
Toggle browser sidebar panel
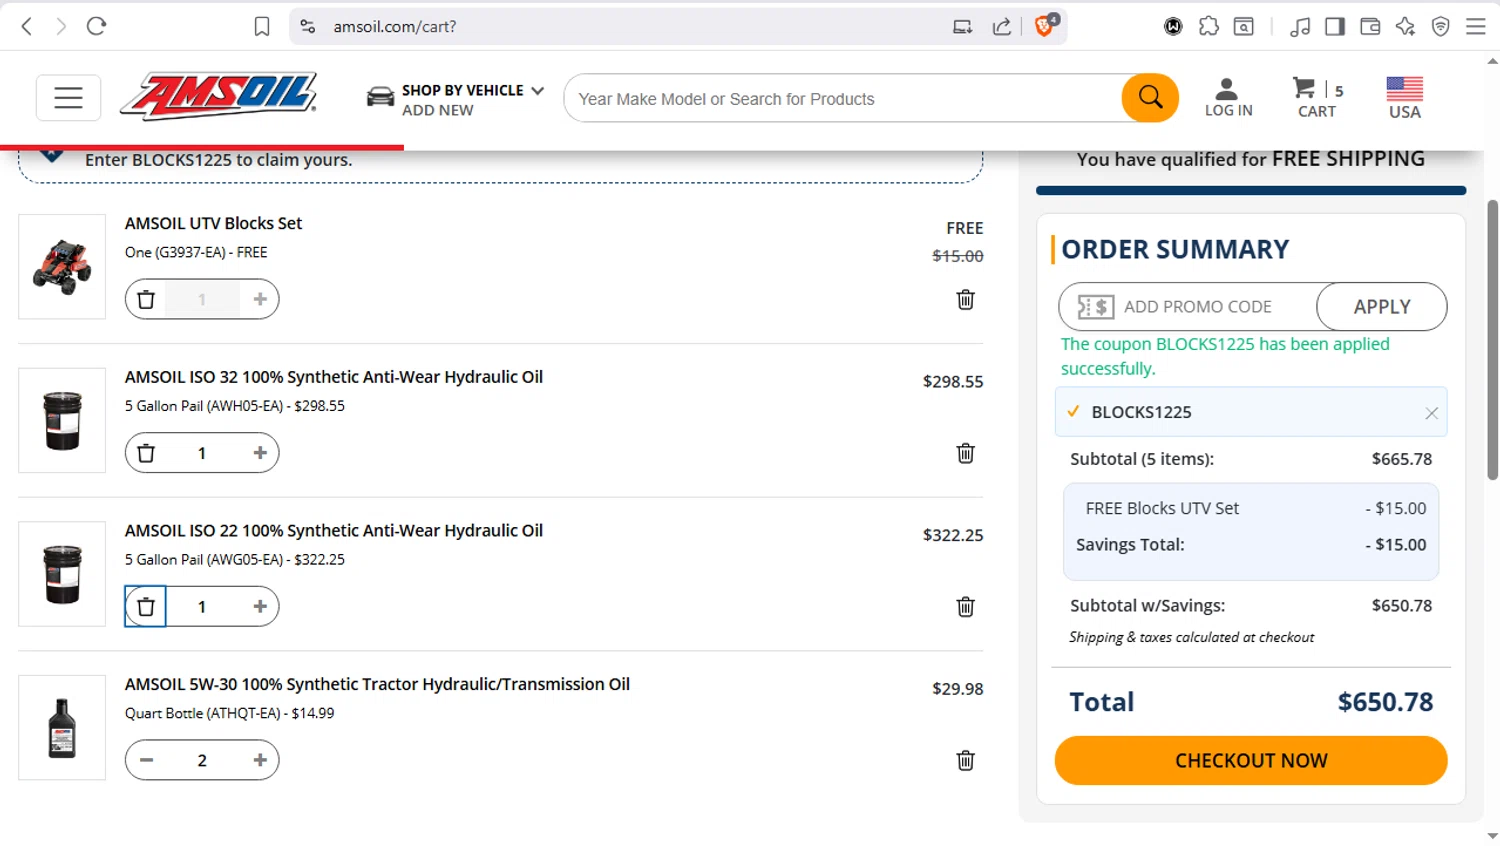[x=1335, y=27]
